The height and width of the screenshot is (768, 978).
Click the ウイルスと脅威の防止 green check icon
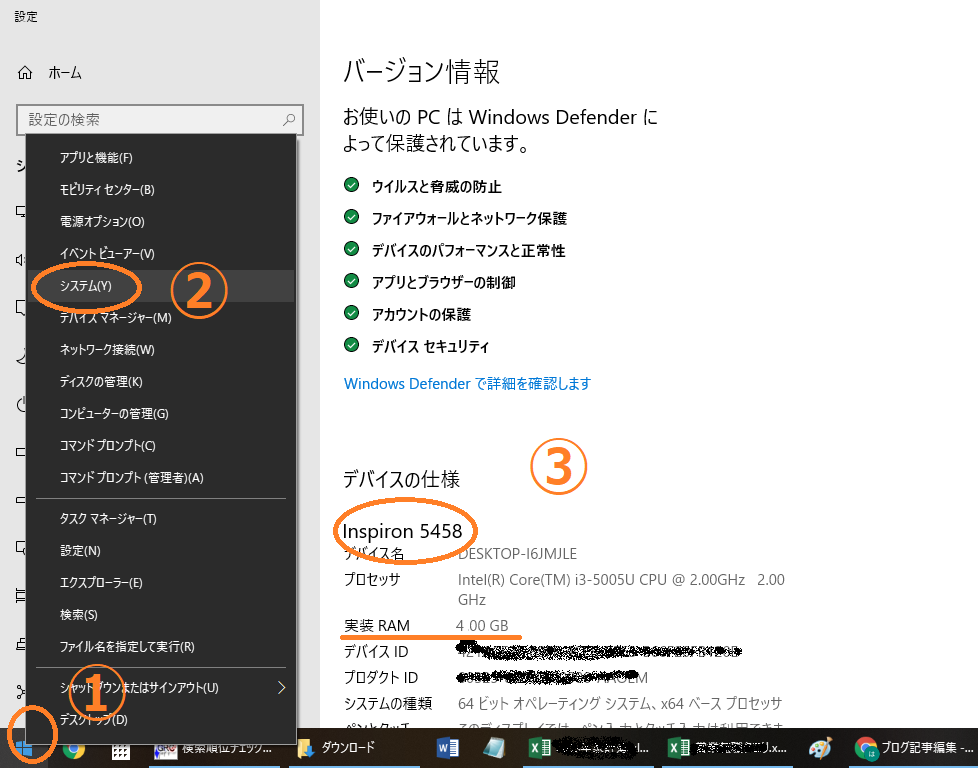click(352, 185)
